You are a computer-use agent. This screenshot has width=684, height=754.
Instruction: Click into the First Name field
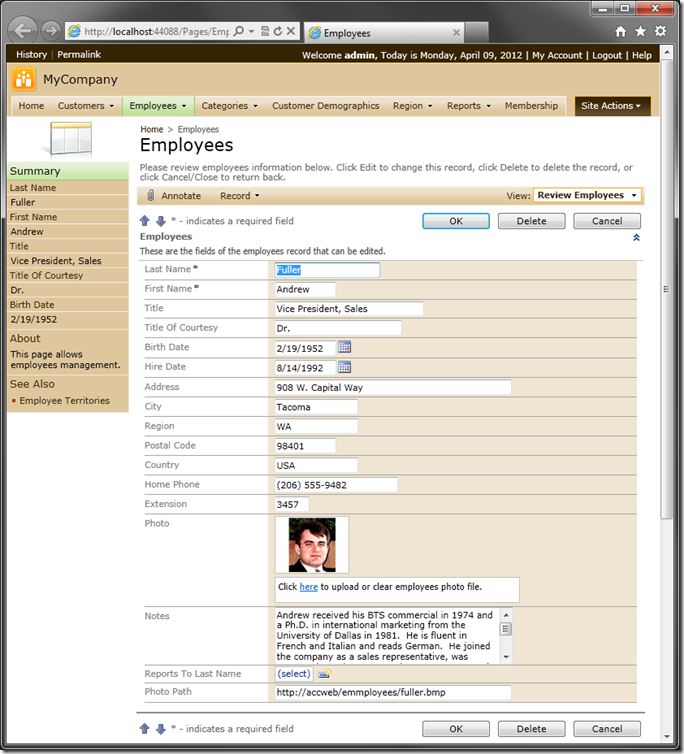(305, 289)
